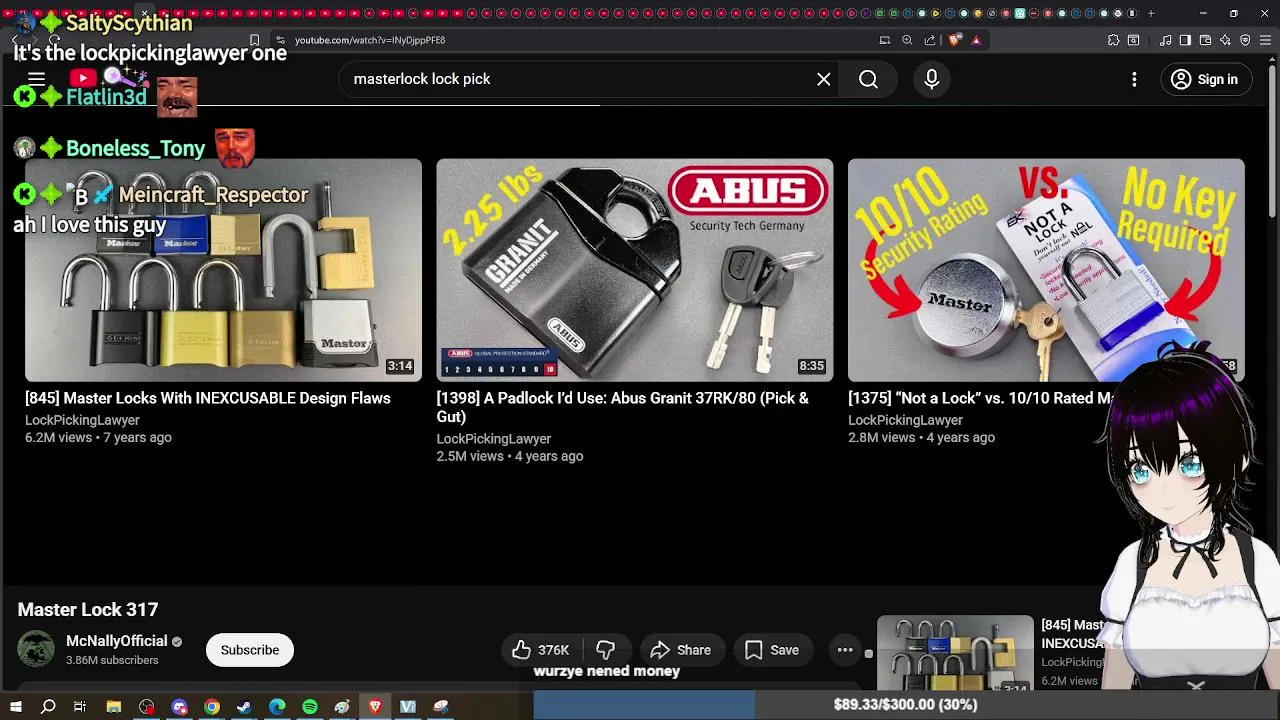The image size is (1280, 720).
Task: Open the Master Locks INEXCUSABLE Design Flaws thumbnail
Action: pyautogui.click(x=223, y=270)
